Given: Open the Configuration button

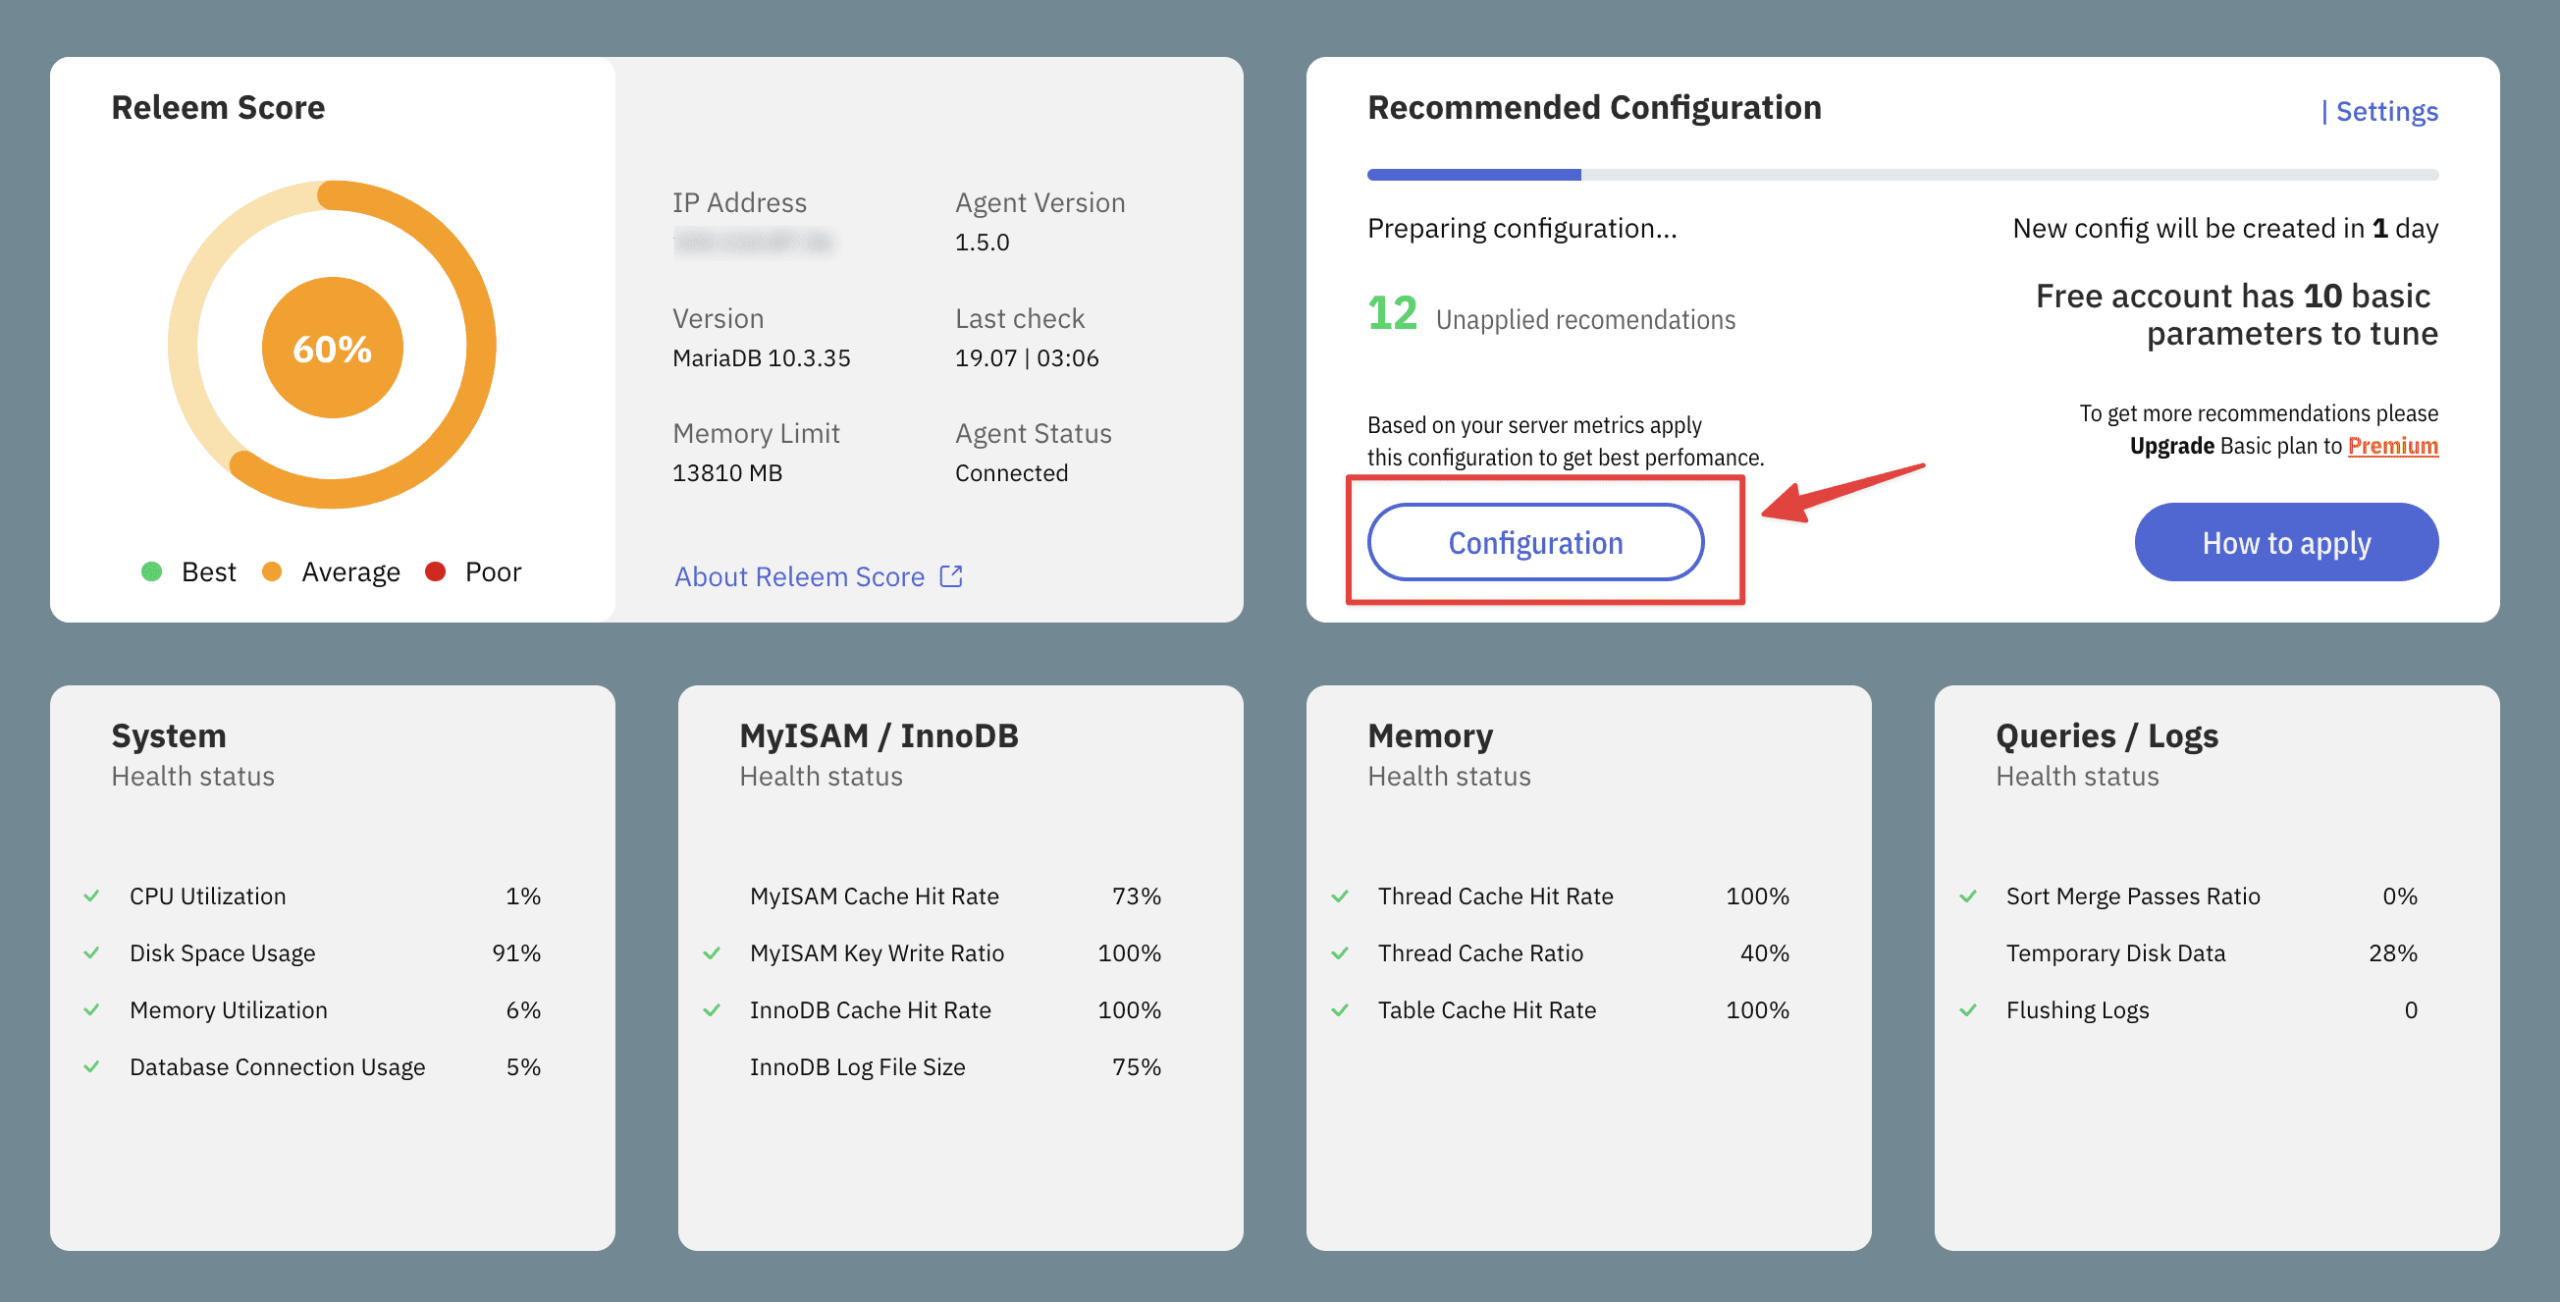Looking at the screenshot, I should click(1535, 542).
